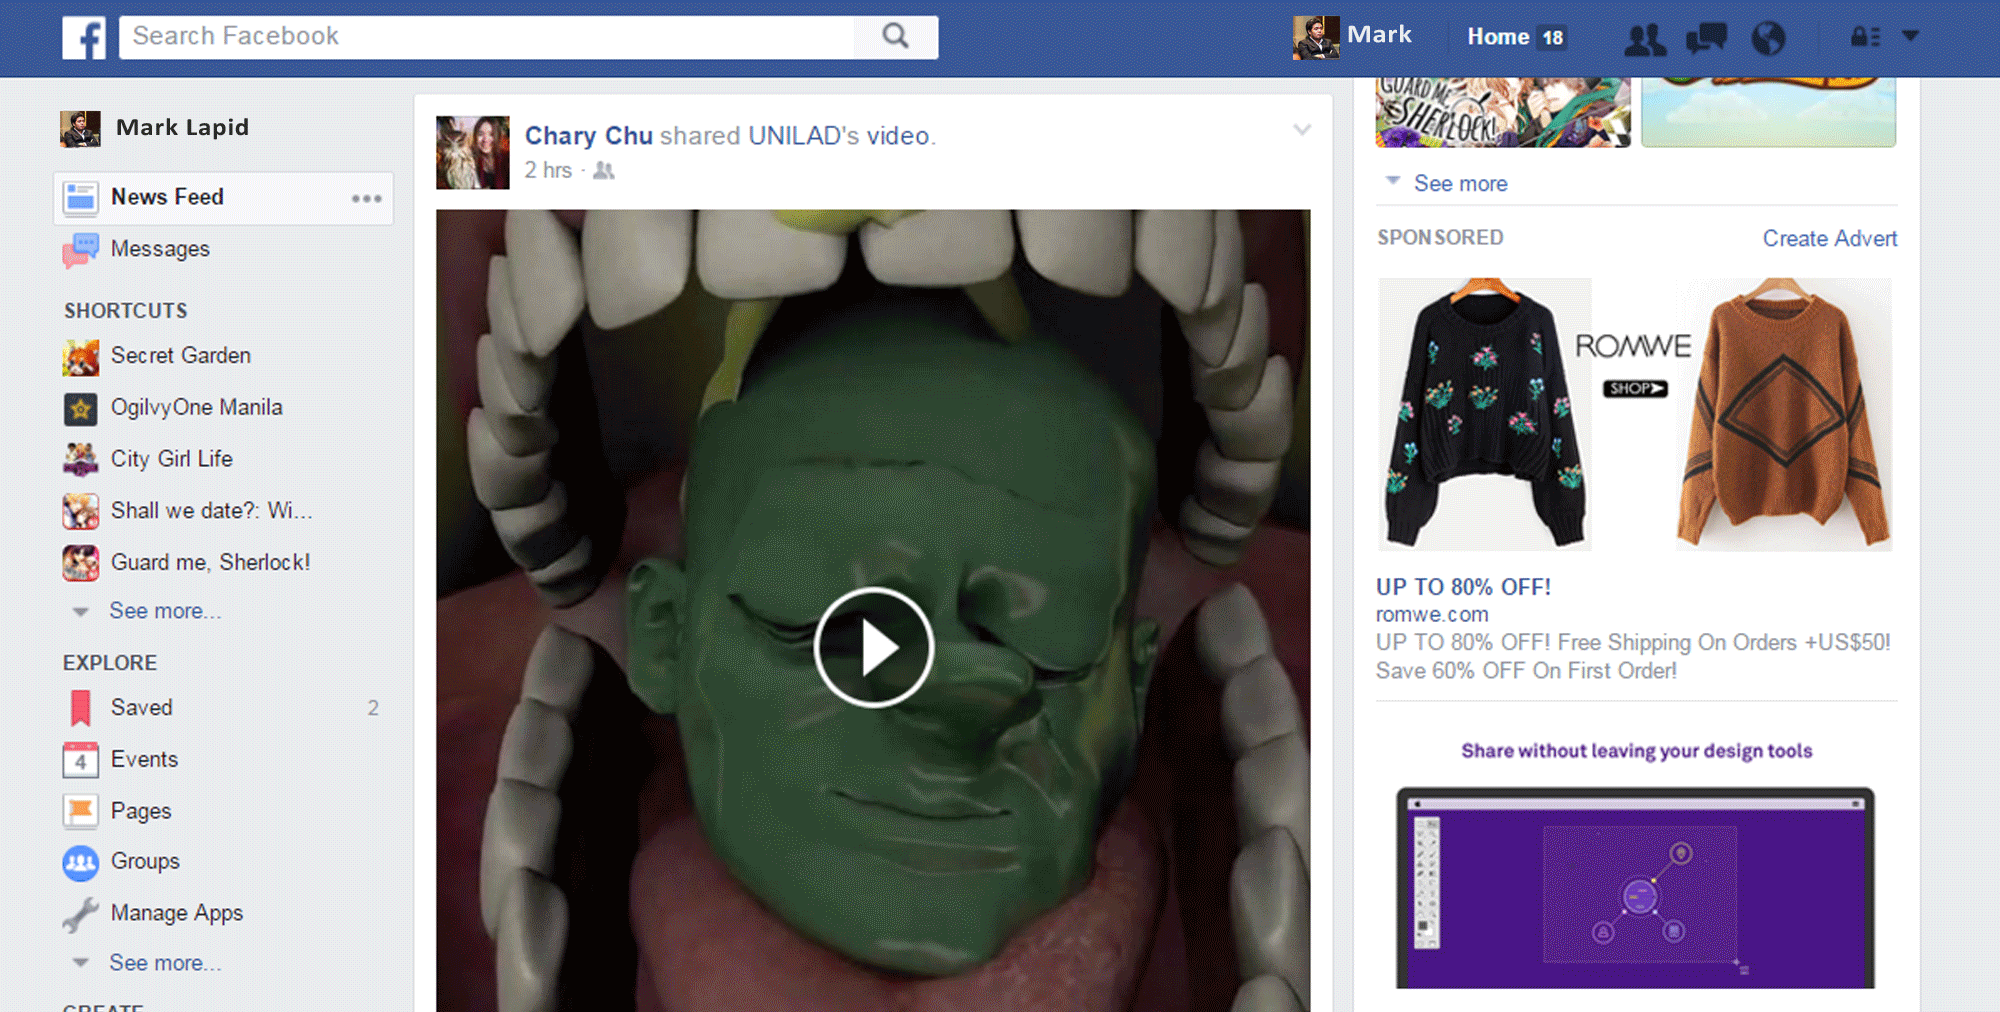Open Secret Garden shortcut icon
This screenshot has width=2000, height=1012.
tap(81, 357)
